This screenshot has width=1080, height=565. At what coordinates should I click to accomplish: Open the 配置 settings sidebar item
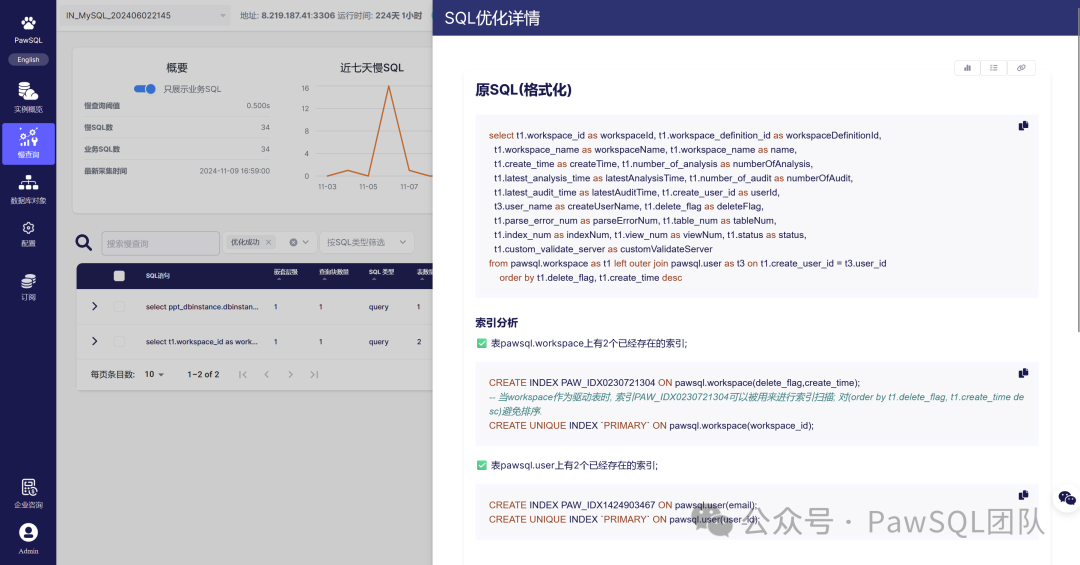pyautogui.click(x=28, y=234)
